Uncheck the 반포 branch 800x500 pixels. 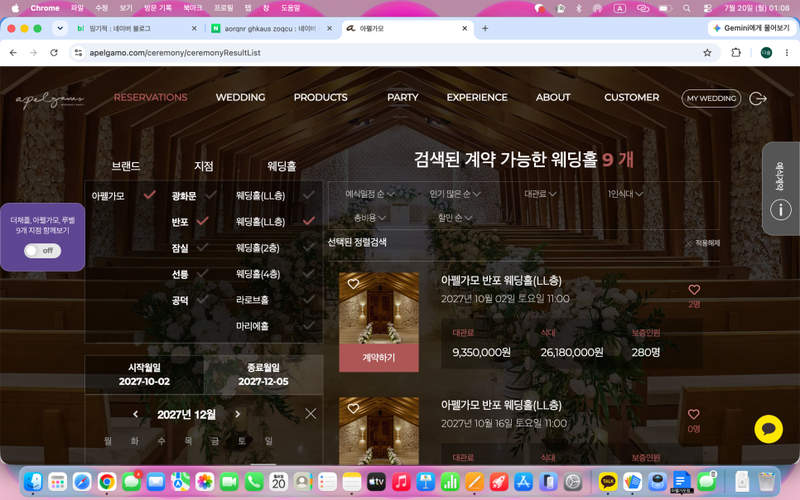(203, 221)
